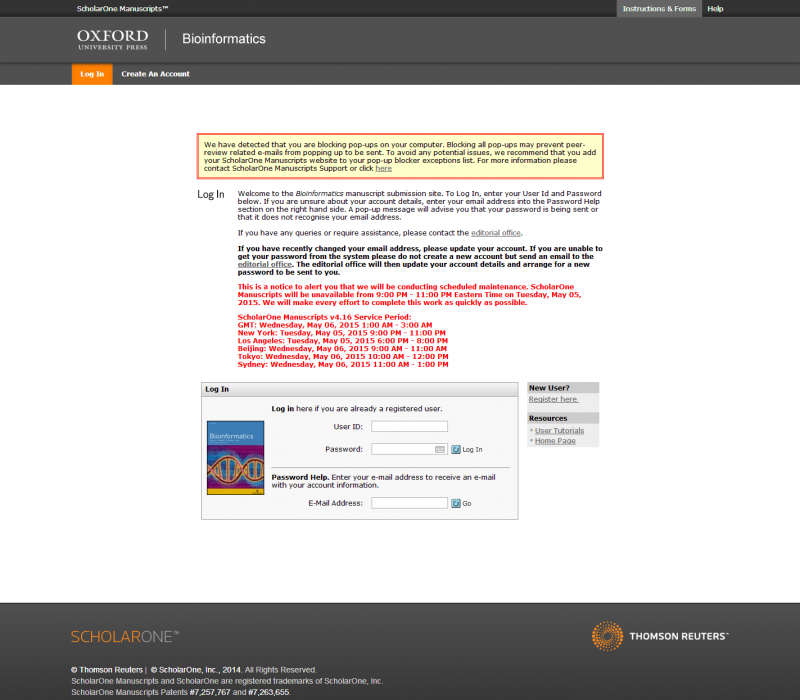Click the Log In button icon beside Password
800x700 pixels.
coord(456,449)
